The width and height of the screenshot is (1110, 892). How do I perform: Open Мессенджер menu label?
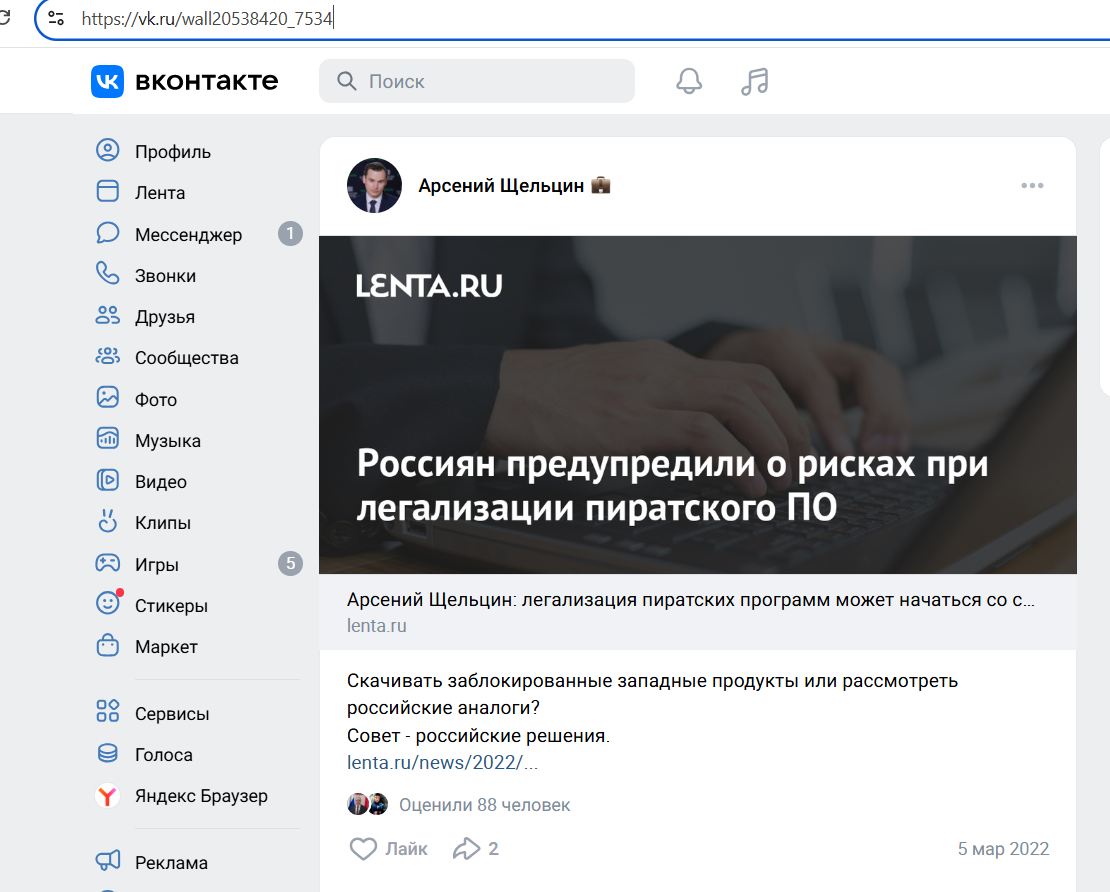(188, 234)
